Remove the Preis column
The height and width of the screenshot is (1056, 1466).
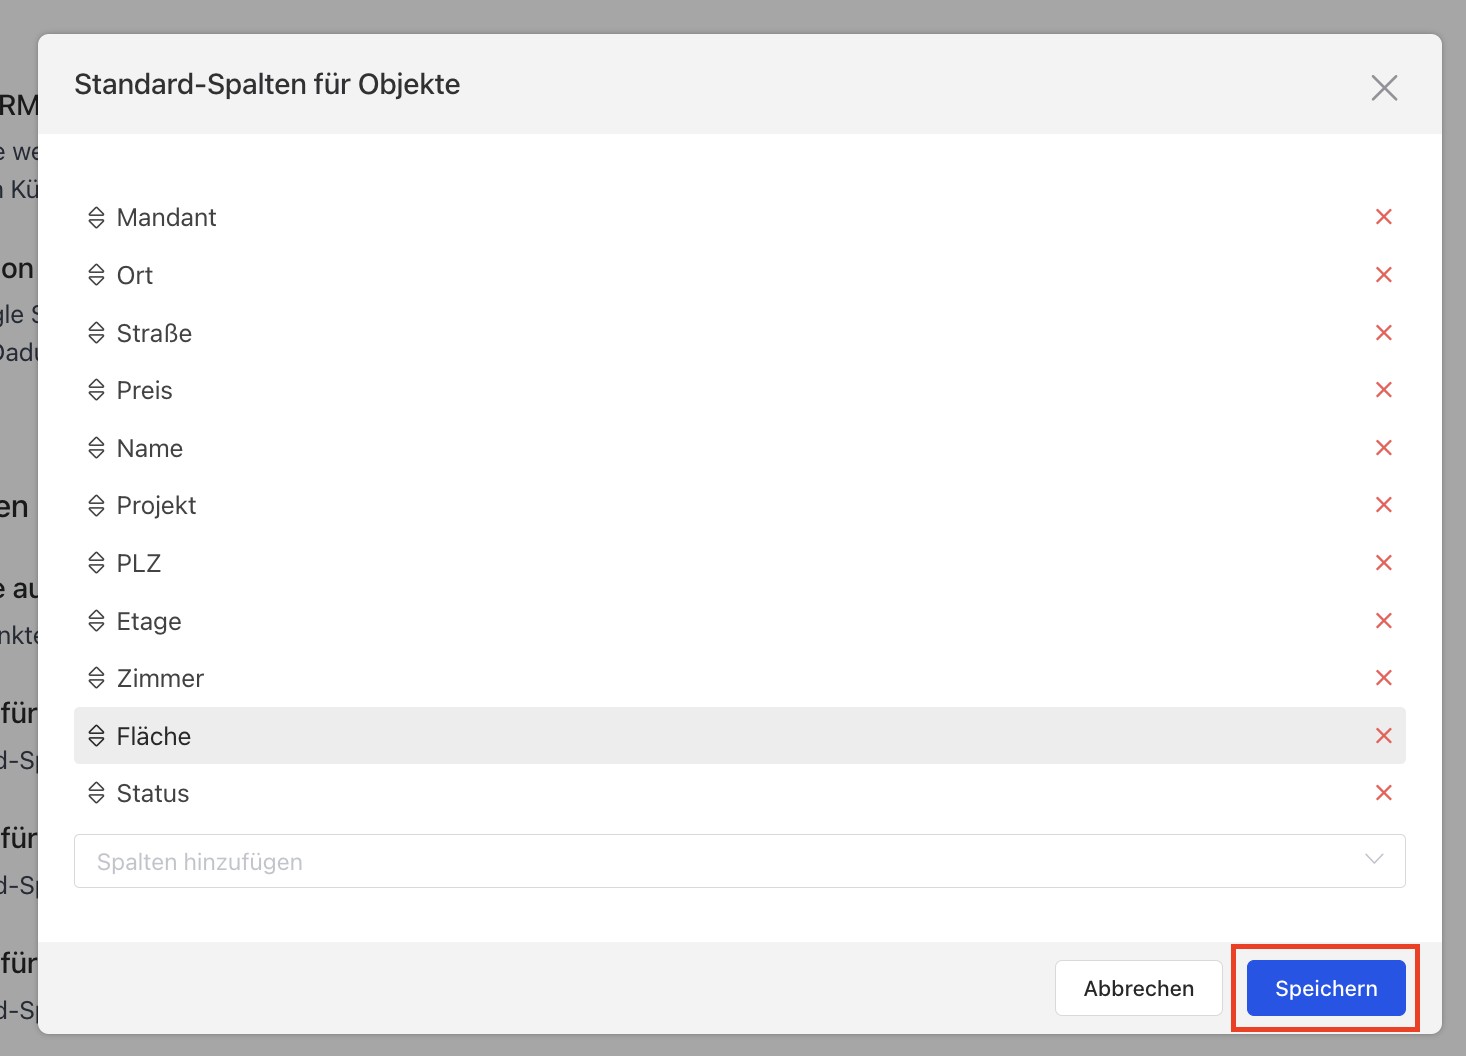click(1384, 390)
